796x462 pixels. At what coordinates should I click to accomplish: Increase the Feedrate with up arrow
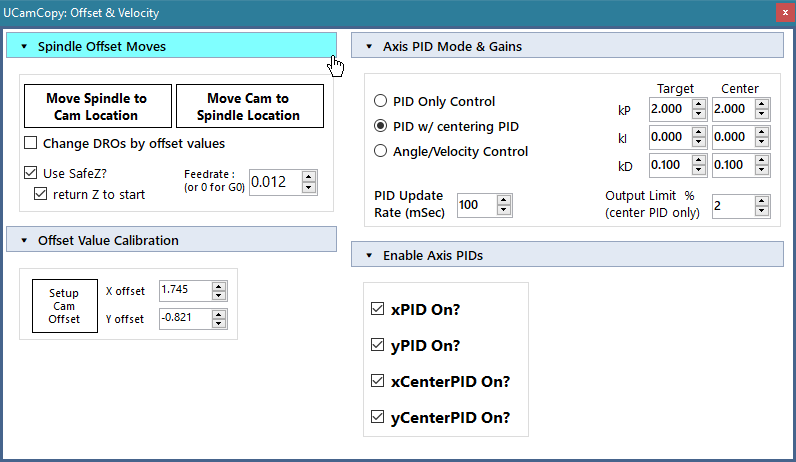click(x=309, y=177)
